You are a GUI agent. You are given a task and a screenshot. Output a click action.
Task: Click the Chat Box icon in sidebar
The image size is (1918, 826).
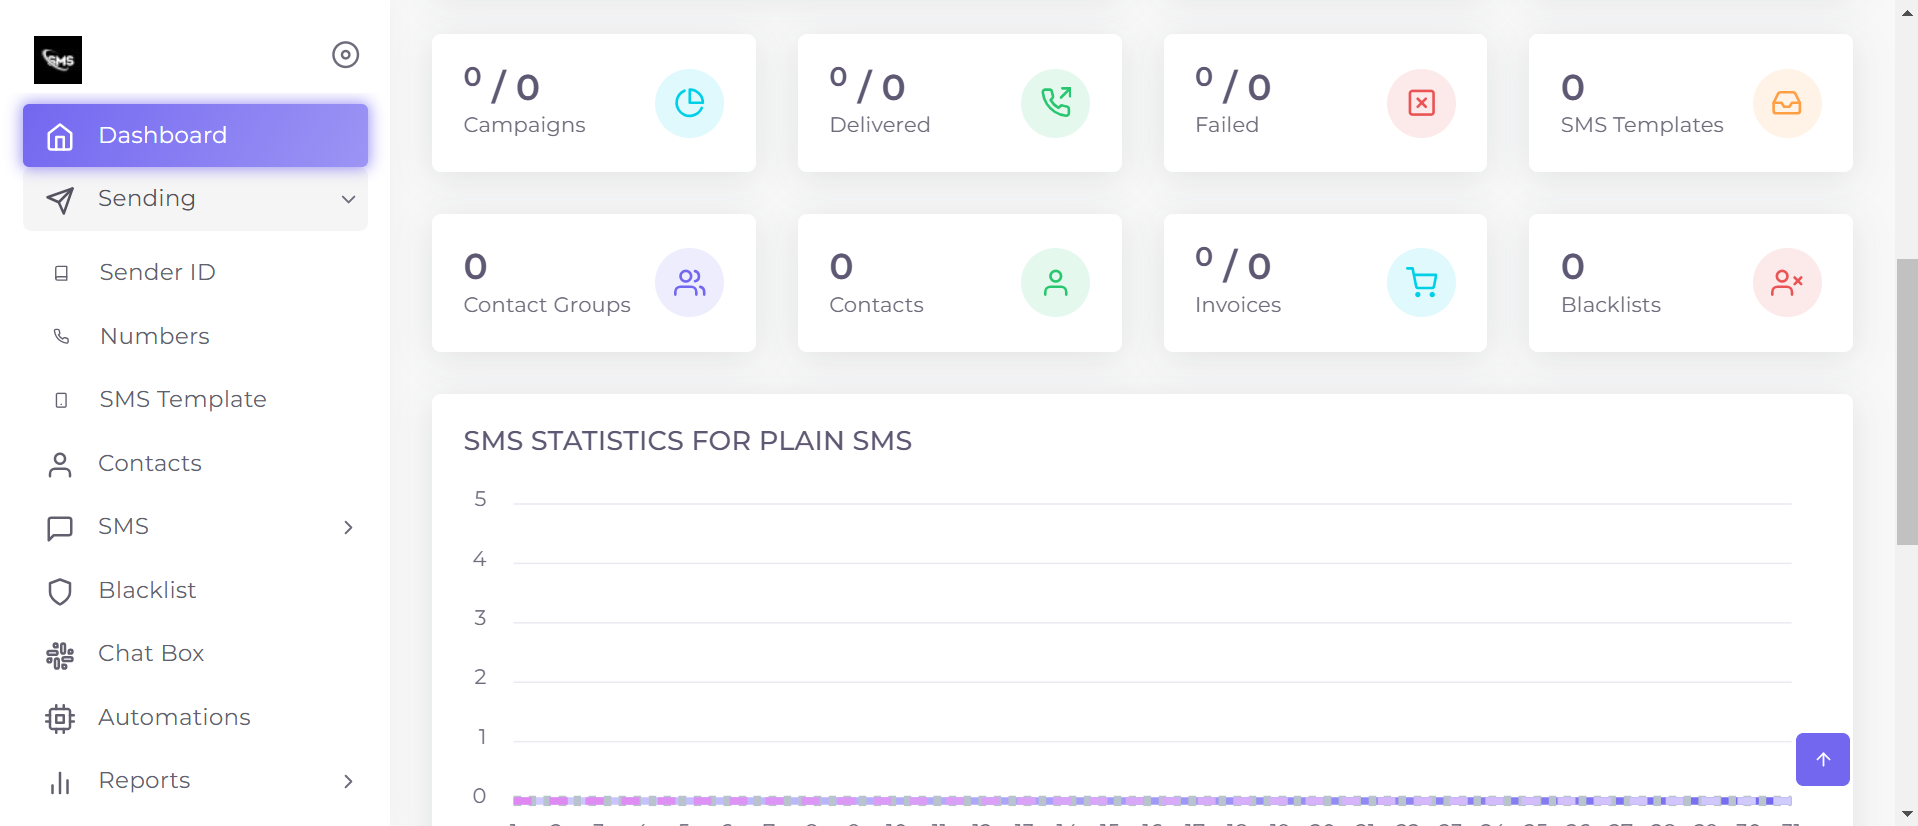coord(60,655)
